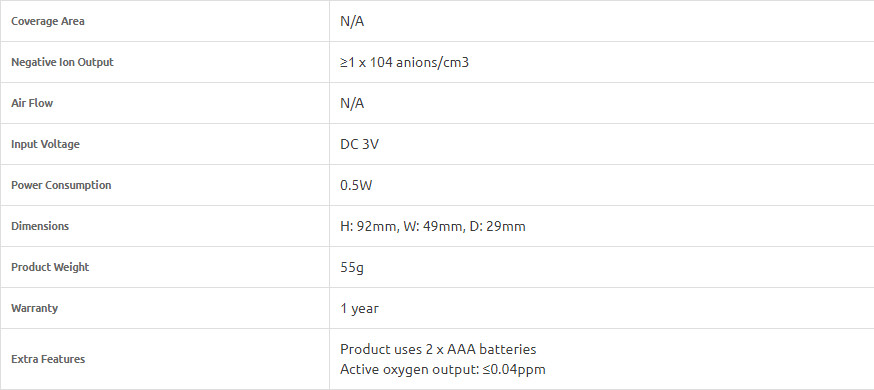Click the Air Flow row label
This screenshot has width=874, height=390.
32,103
